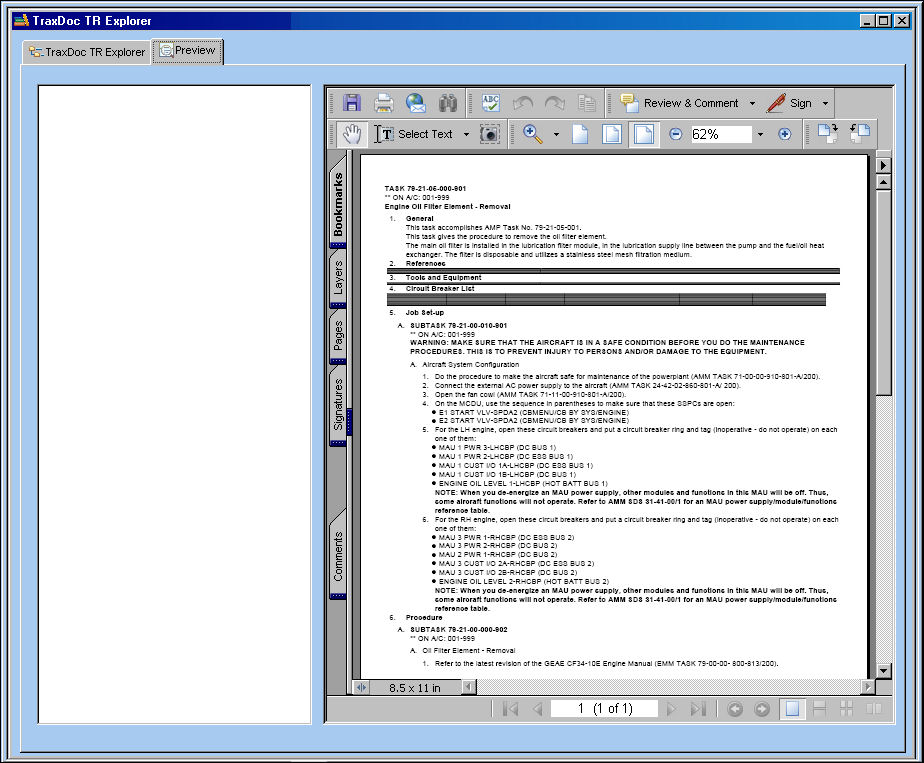Open the Comments side tab

(338, 555)
